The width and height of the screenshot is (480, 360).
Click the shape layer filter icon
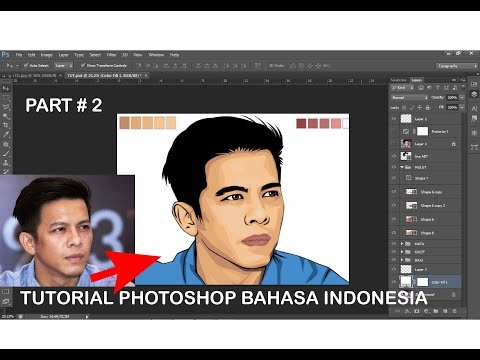(446, 88)
